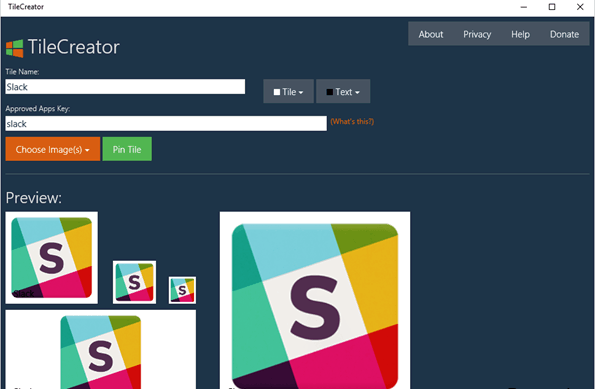Open the Donate page
Screen dimensions: 595x389
pos(564,34)
